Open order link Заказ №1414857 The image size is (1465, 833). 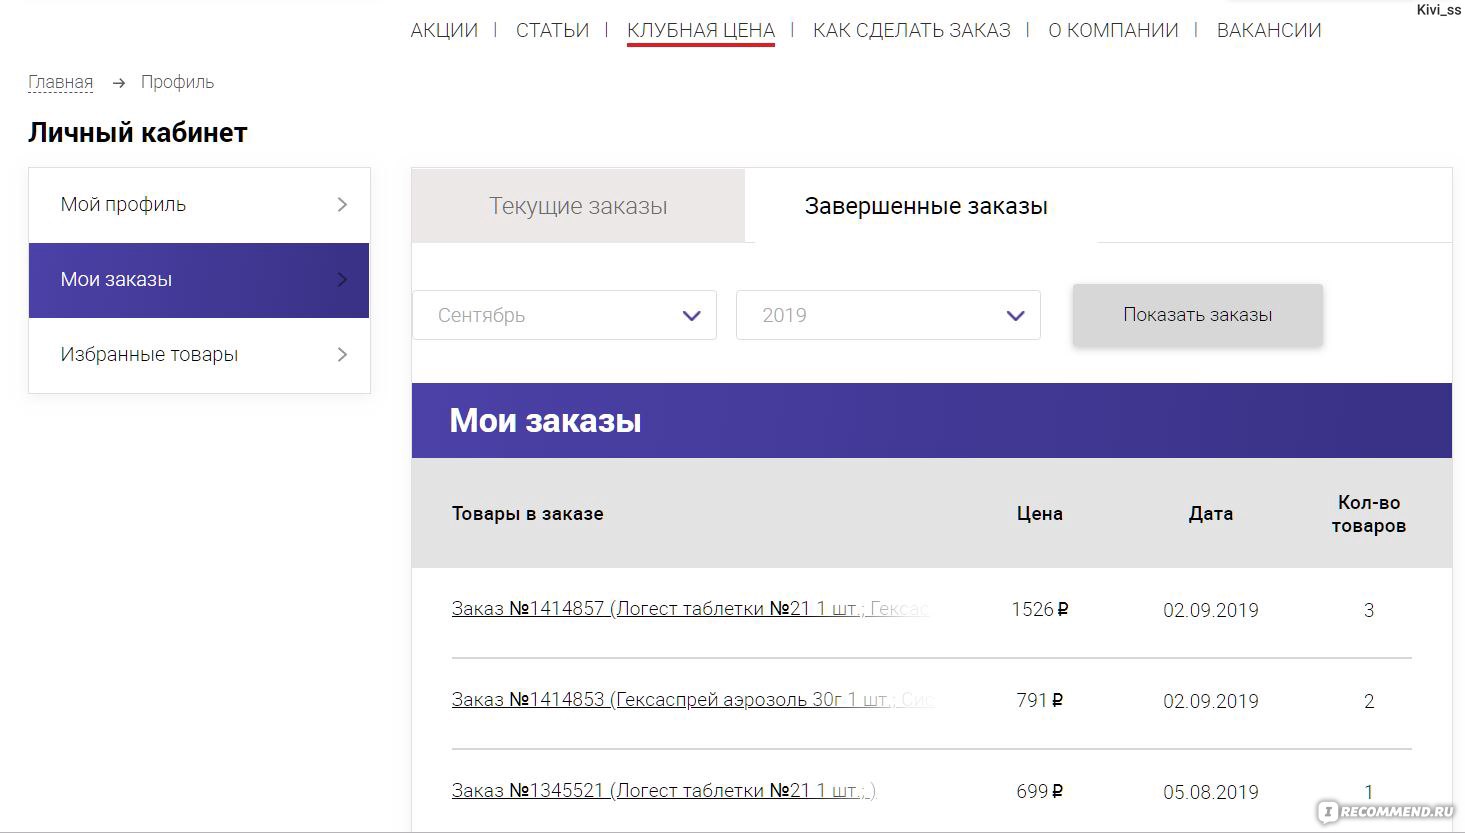(690, 608)
